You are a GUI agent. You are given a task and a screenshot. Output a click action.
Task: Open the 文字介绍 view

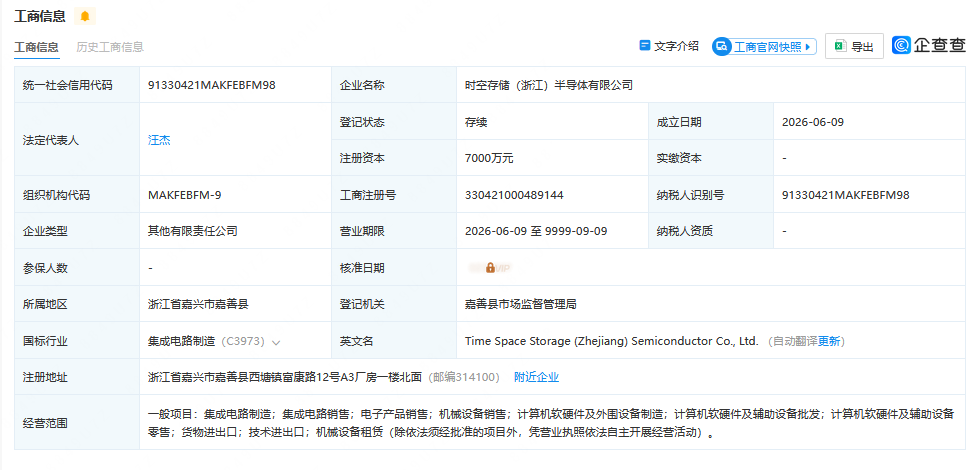pyautogui.click(x=669, y=46)
